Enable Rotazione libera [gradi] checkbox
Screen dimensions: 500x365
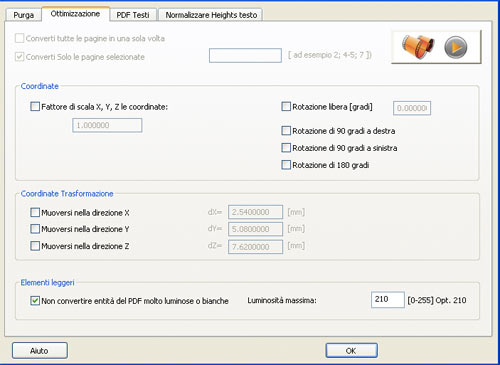pos(286,107)
